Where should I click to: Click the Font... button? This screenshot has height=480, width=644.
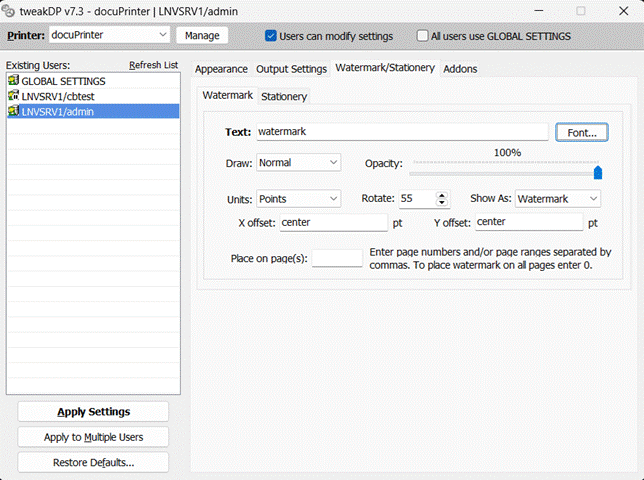coord(581,132)
